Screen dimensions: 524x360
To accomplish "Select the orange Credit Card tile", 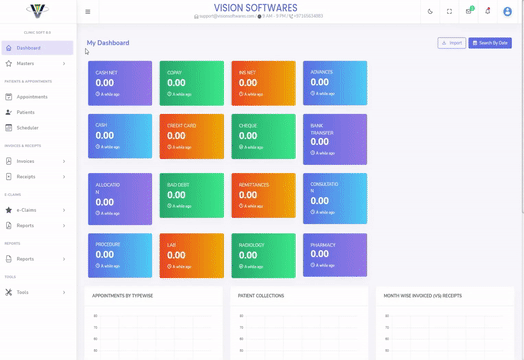I will (192, 136).
